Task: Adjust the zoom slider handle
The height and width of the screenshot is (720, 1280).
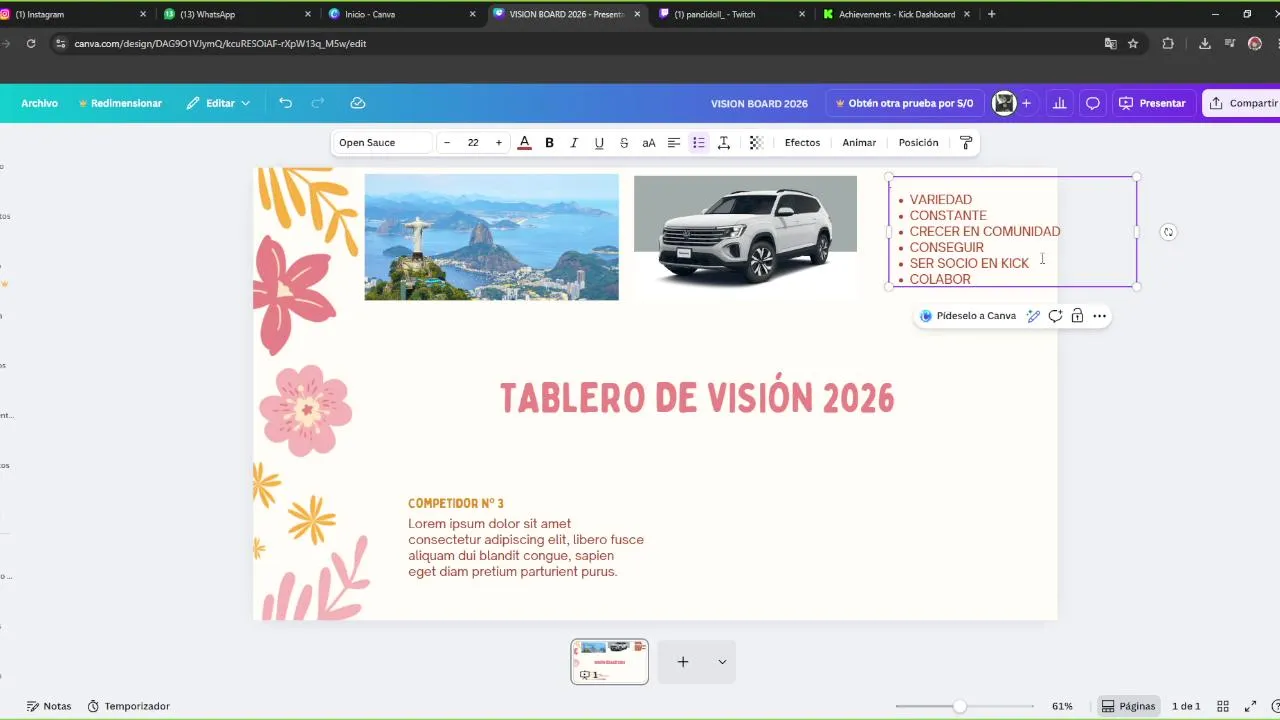Action: point(960,706)
